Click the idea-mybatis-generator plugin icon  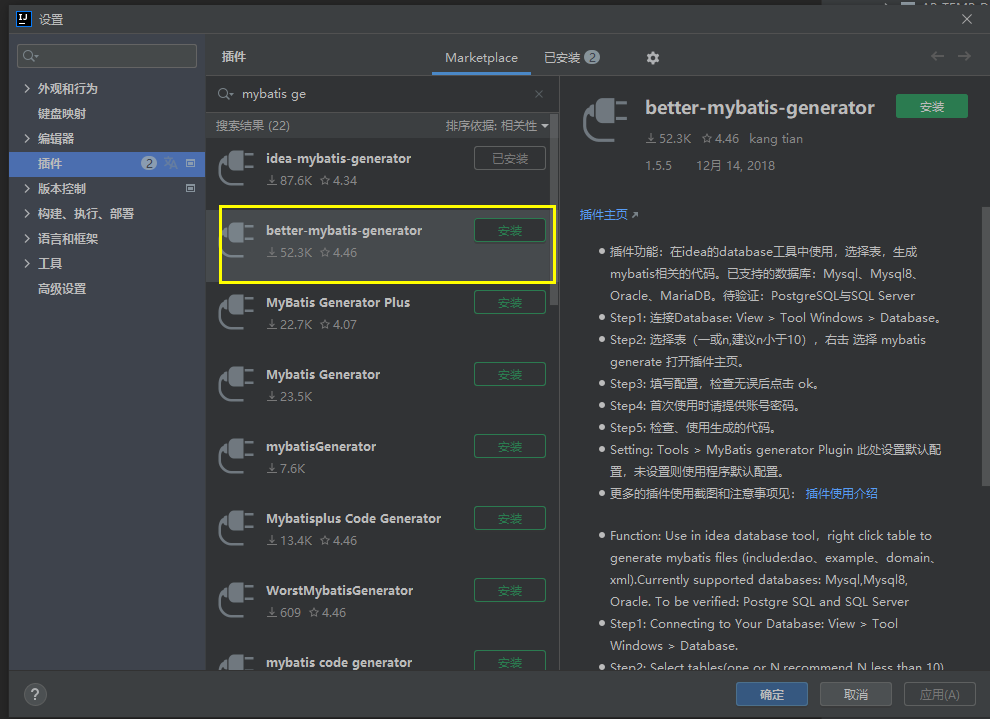[x=236, y=169]
